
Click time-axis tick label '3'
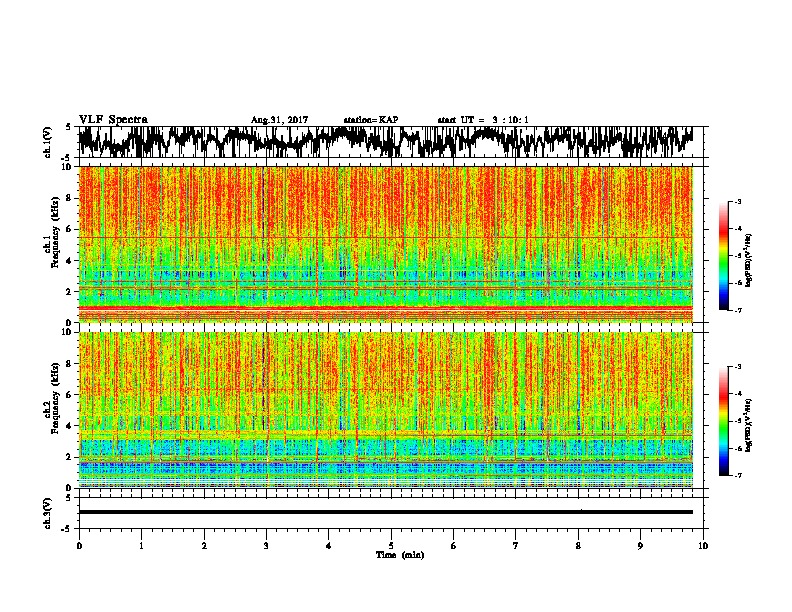pos(266,546)
